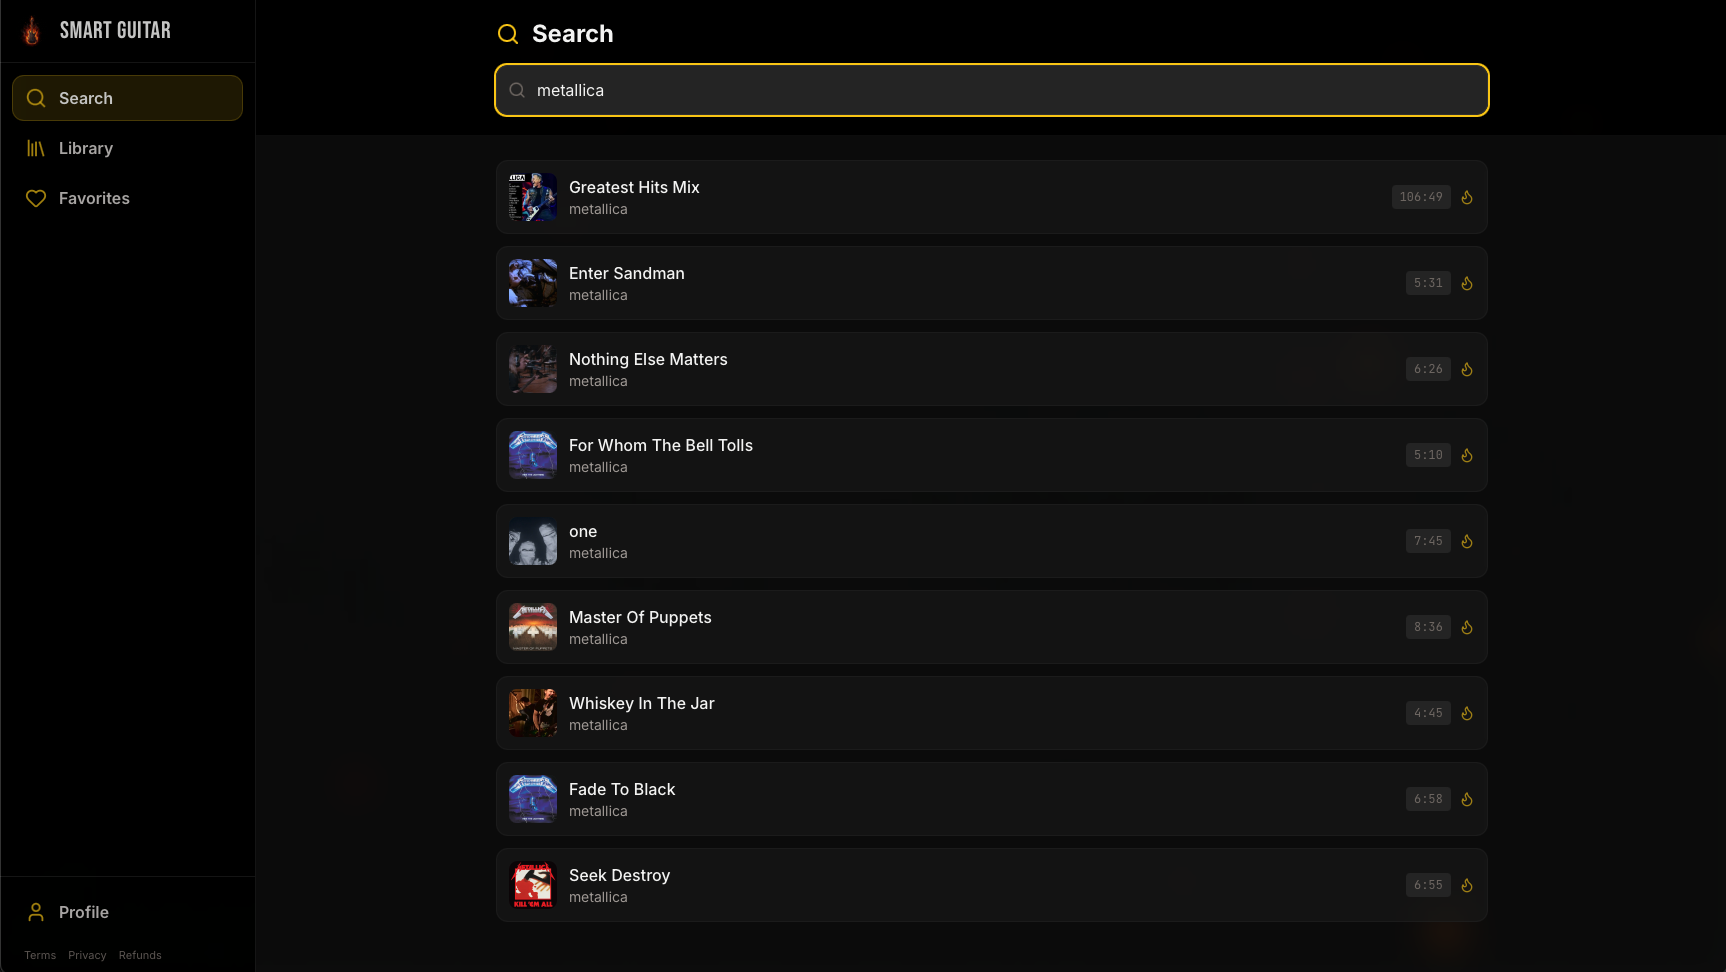Click the duration badge on For Whom The Bell Tolls
The width and height of the screenshot is (1726, 972).
tap(1427, 454)
